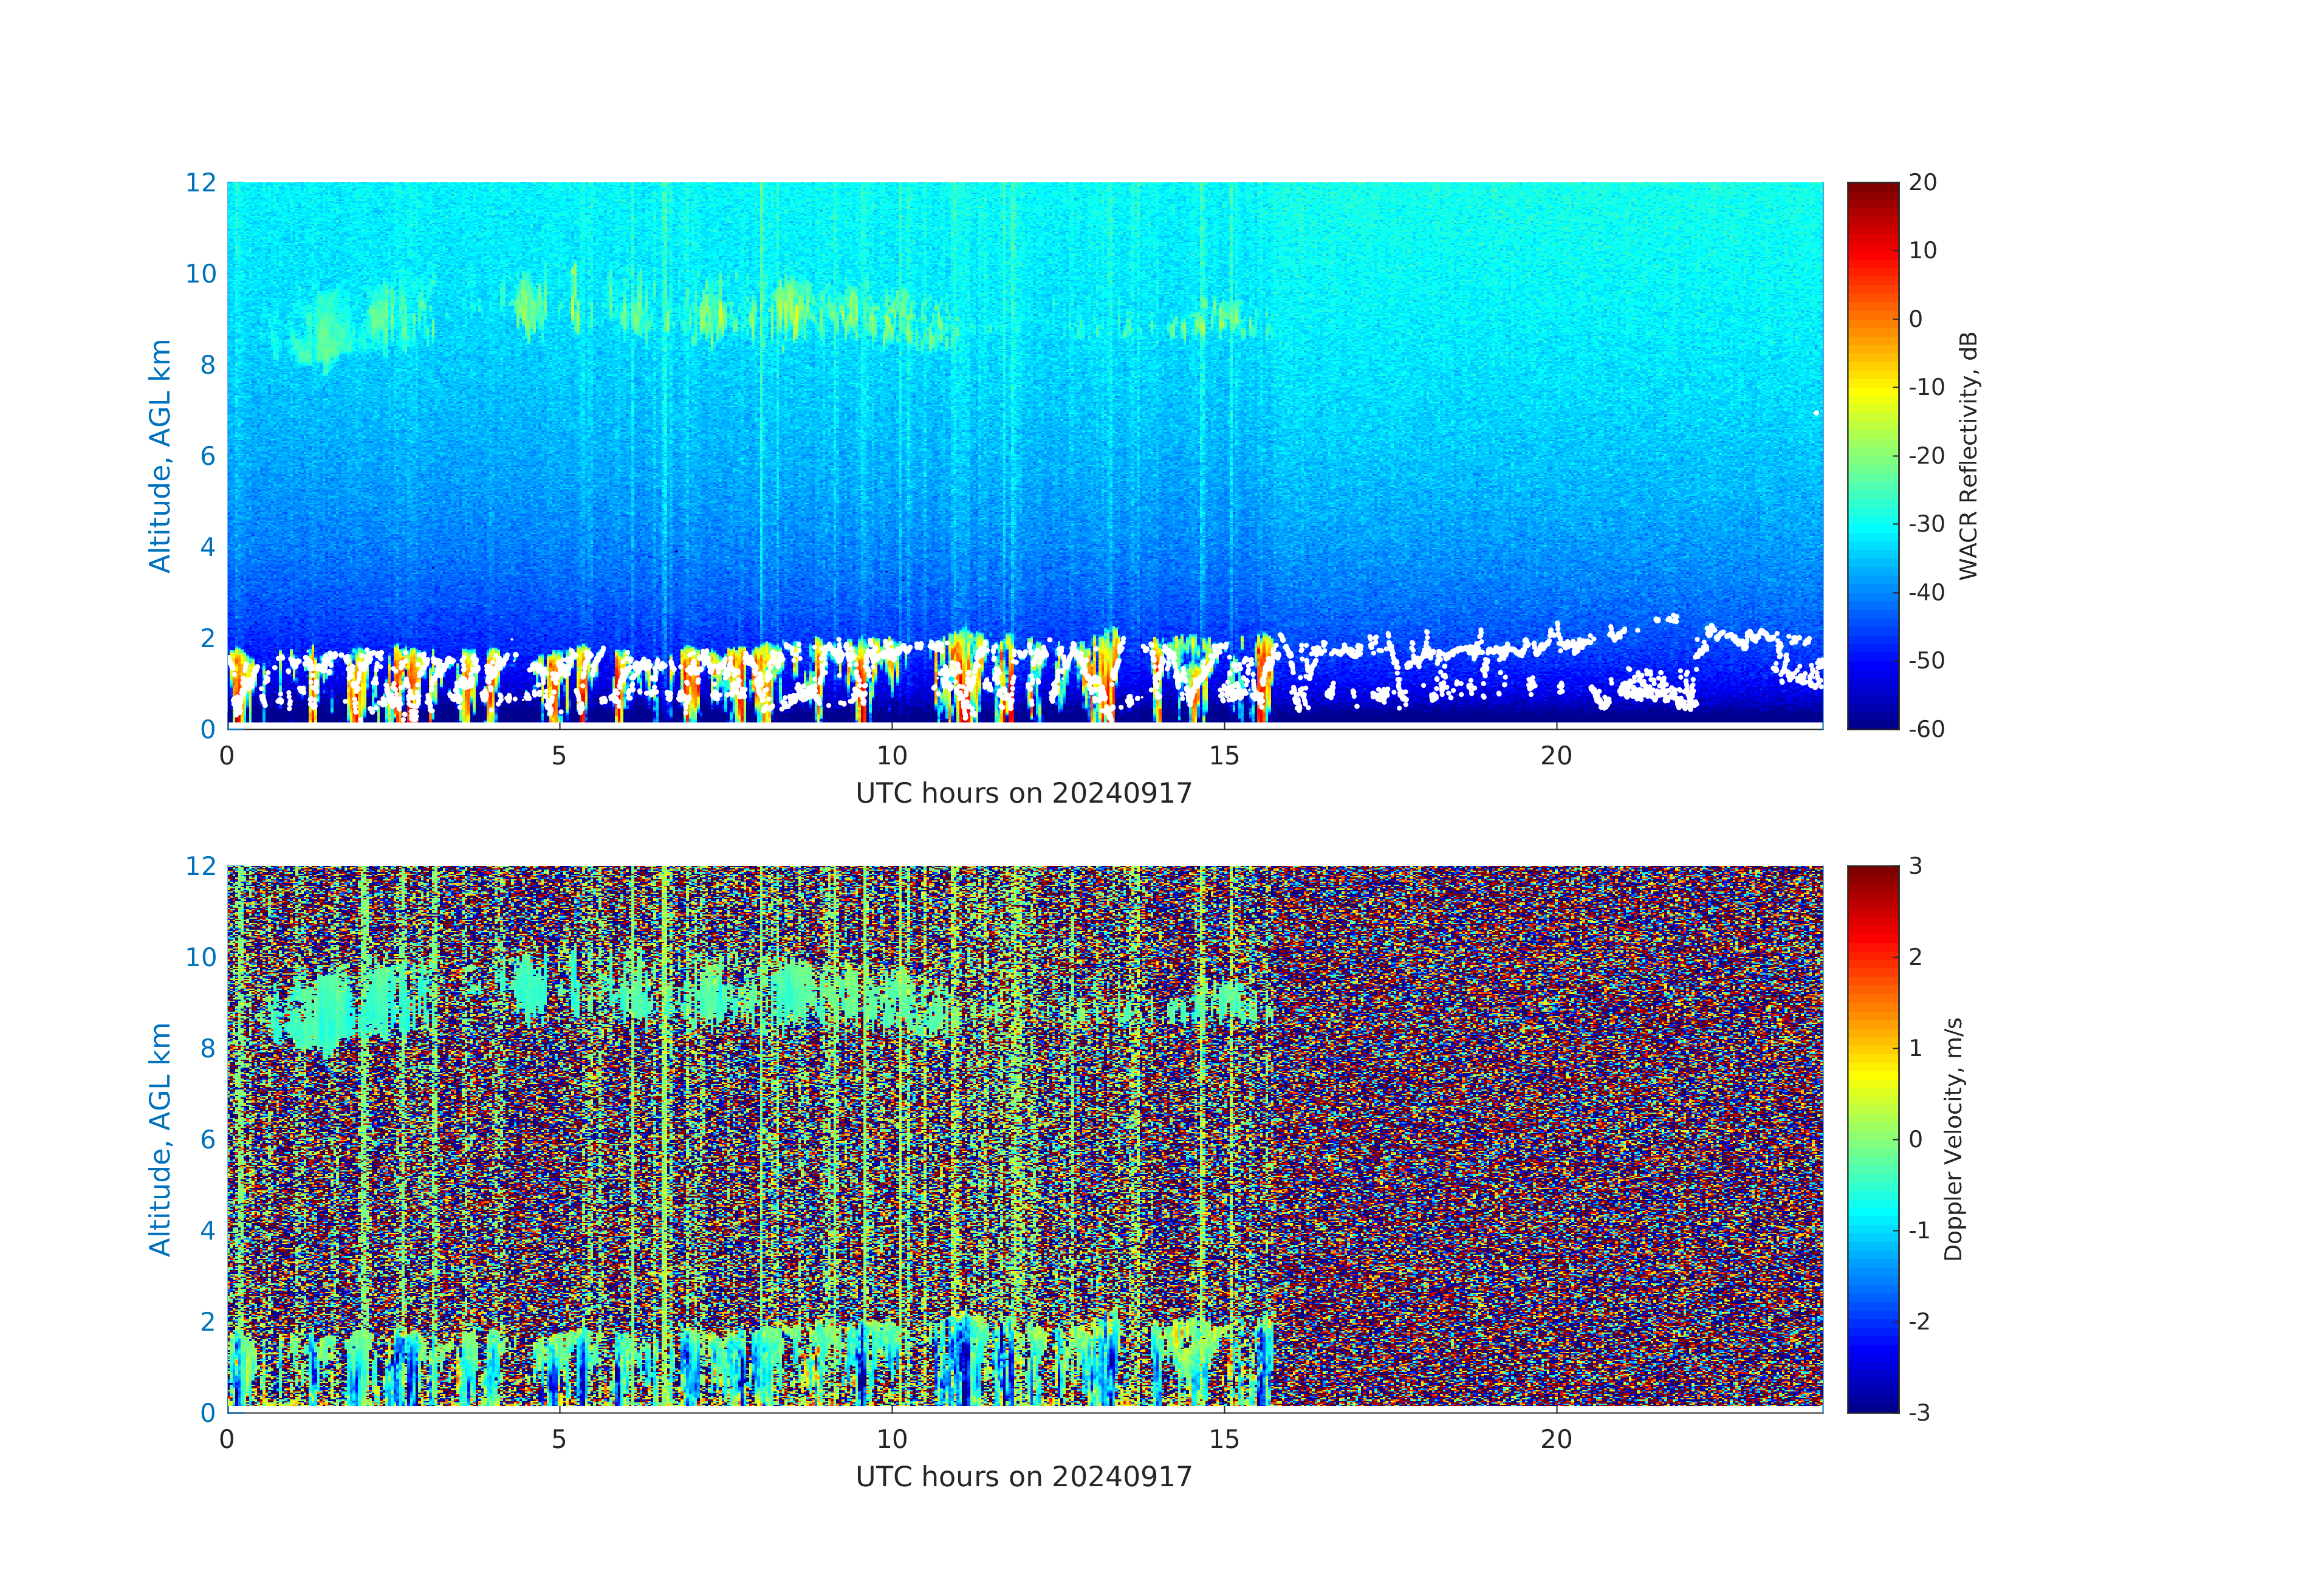2324x1595 pixels.
Task: Click the isolated white dot near 6.9 km
Action: (1816, 413)
